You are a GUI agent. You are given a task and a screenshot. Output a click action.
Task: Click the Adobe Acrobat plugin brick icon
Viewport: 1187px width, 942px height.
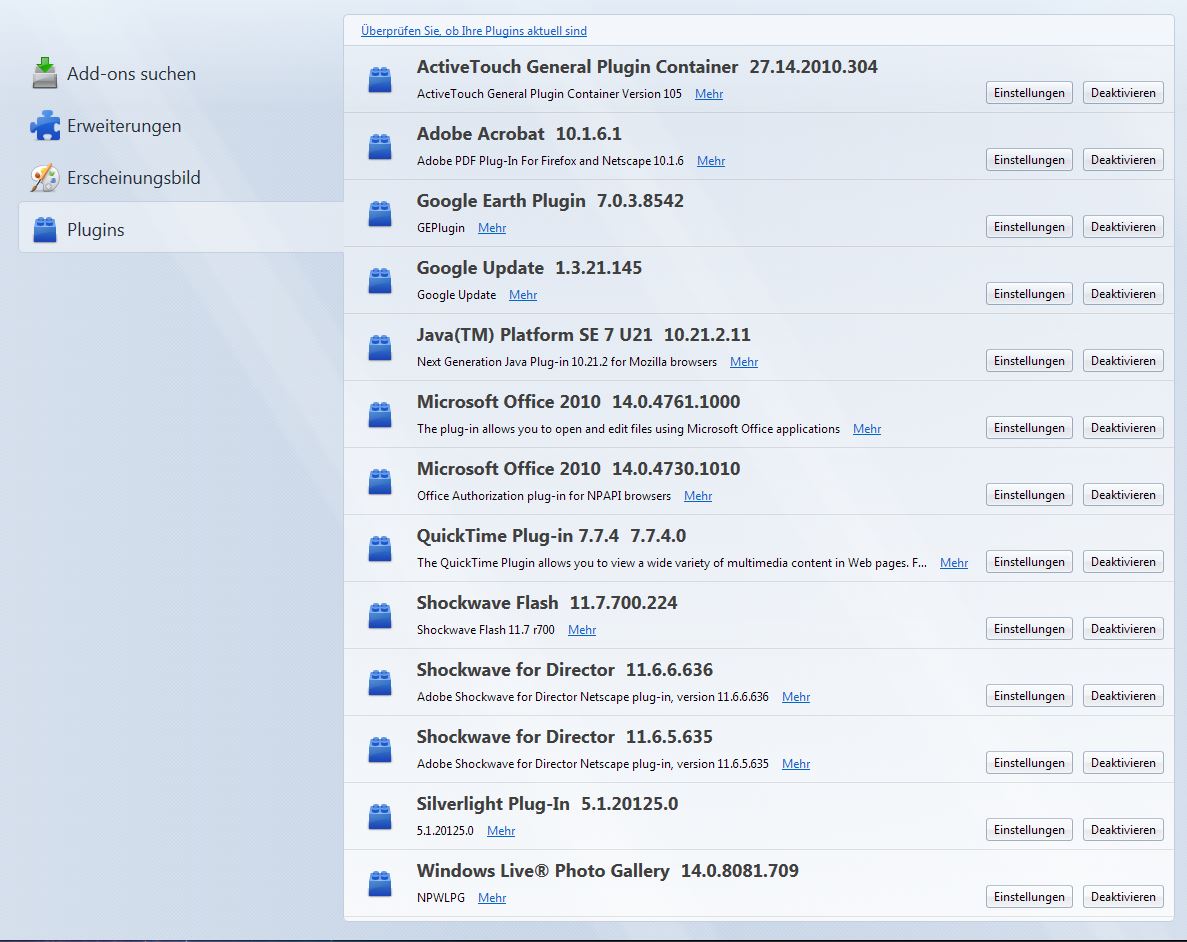click(x=380, y=147)
